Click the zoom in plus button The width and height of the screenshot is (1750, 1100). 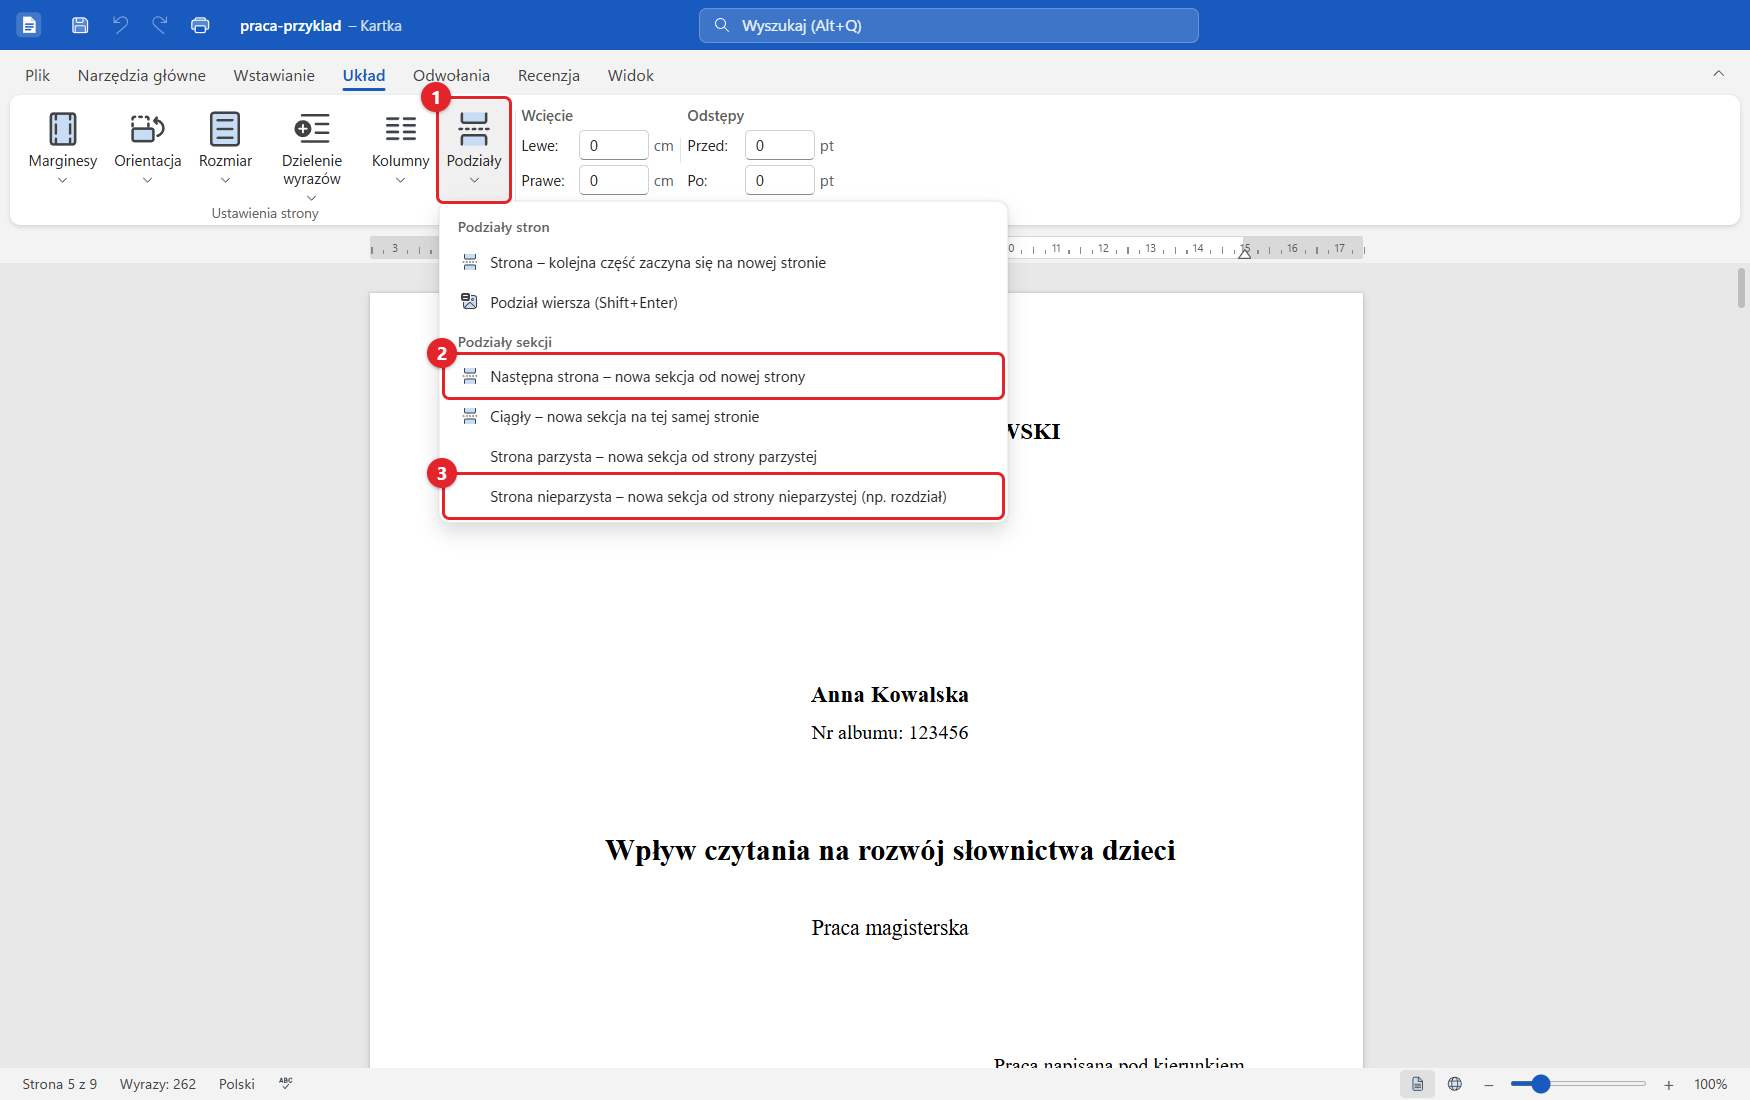point(1668,1084)
